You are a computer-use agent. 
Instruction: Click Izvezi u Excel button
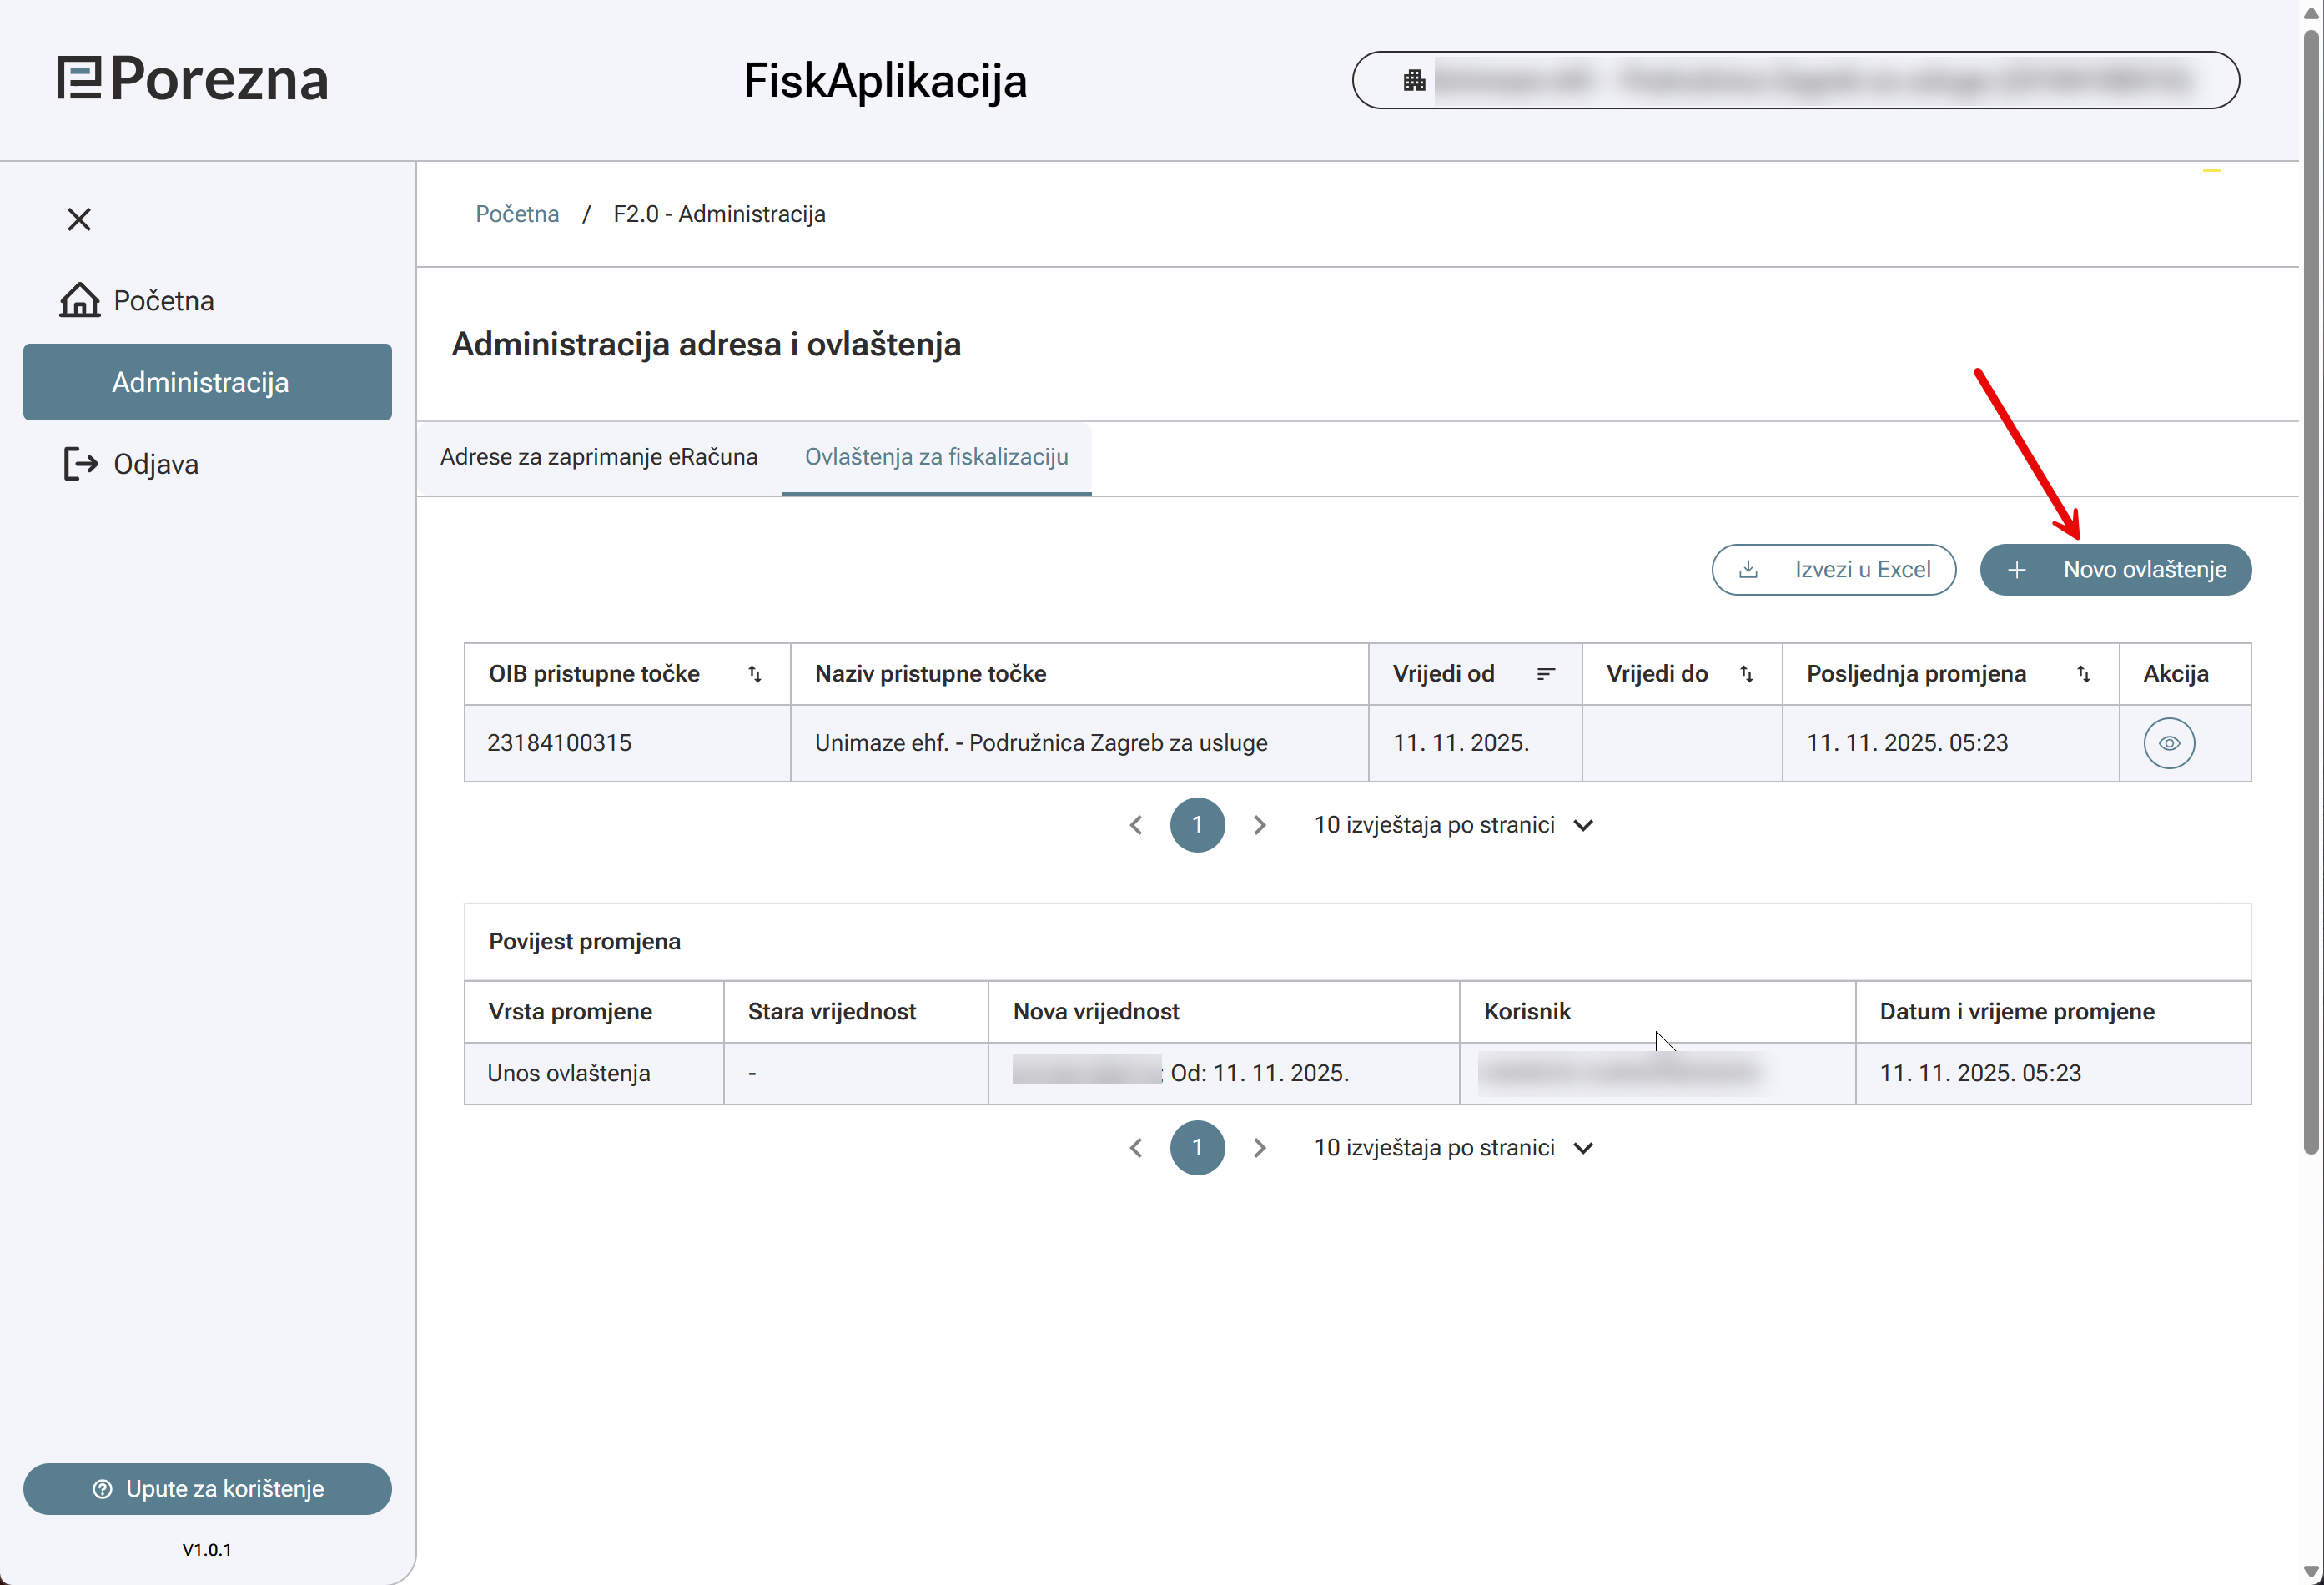[1833, 570]
